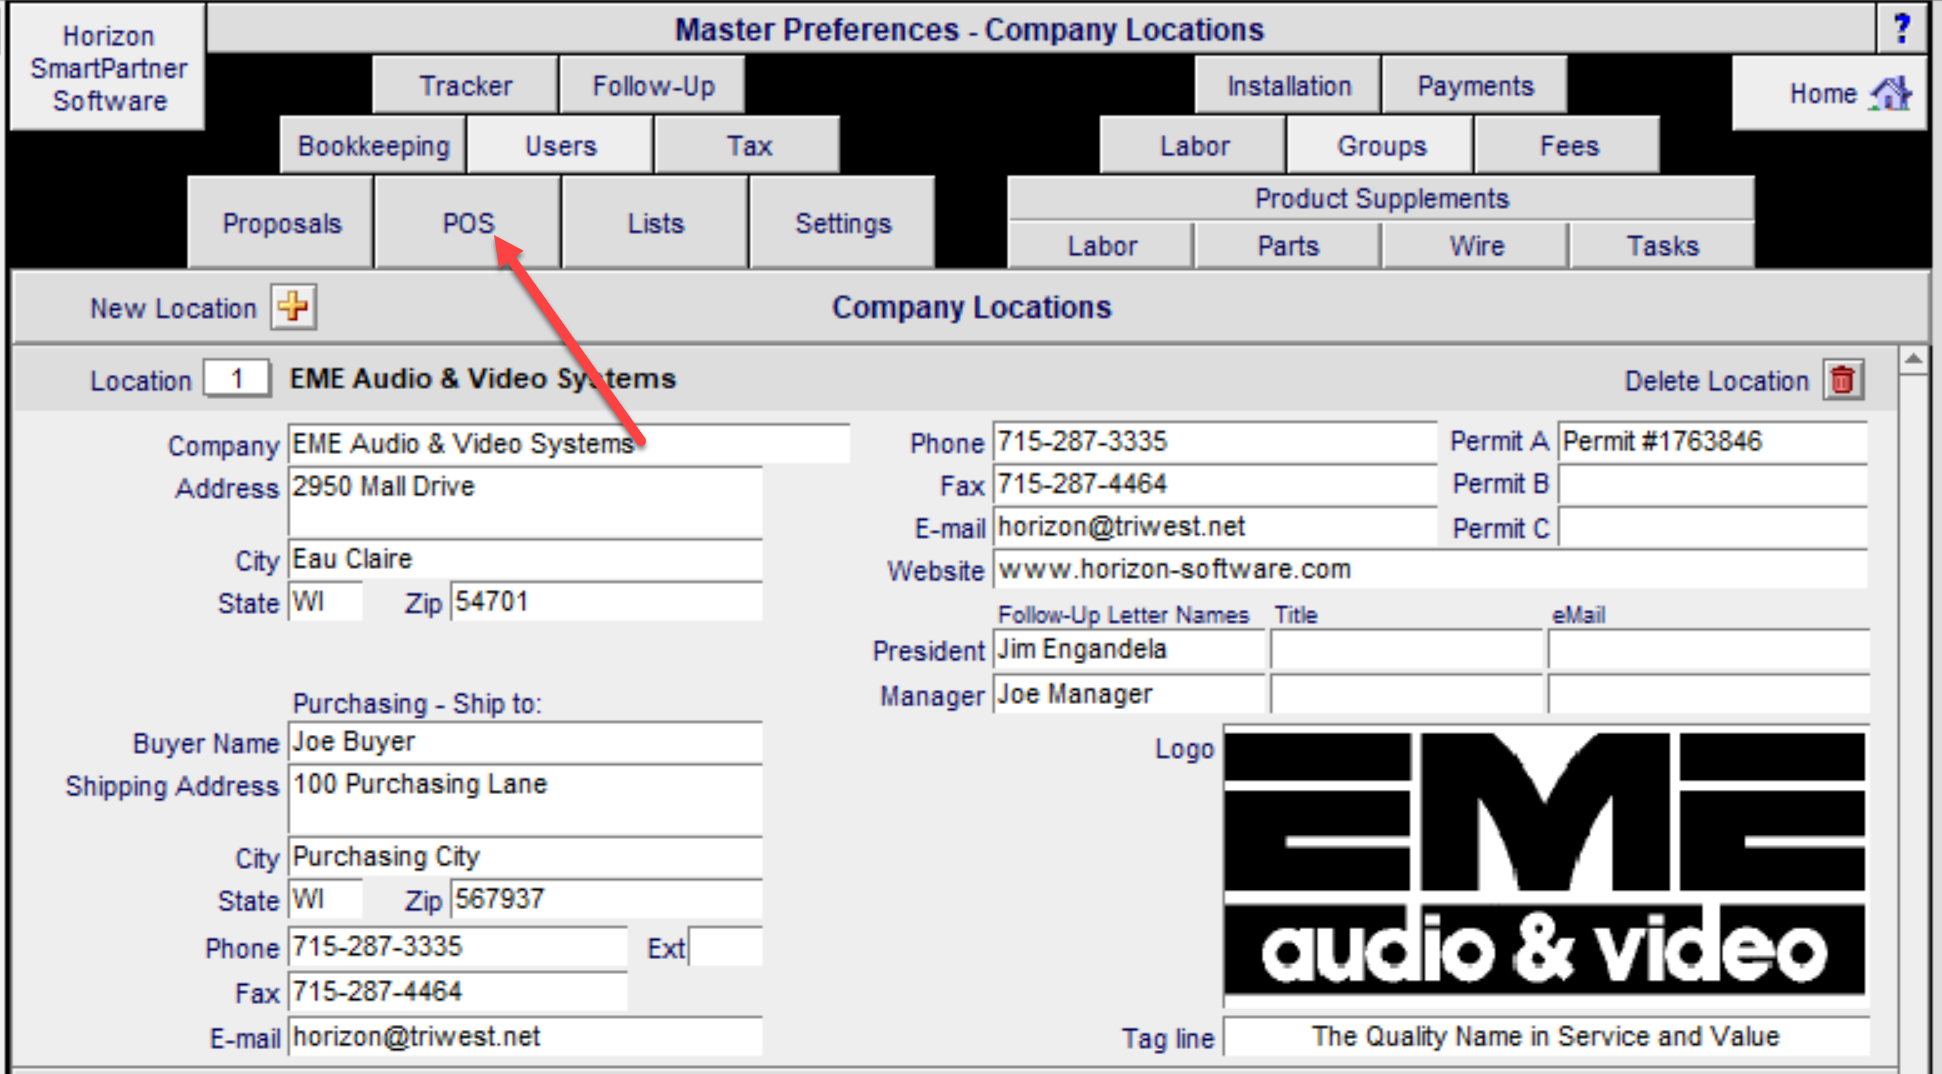Click the Zip field showing 54701
This screenshot has width=1942, height=1074.
[606, 602]
